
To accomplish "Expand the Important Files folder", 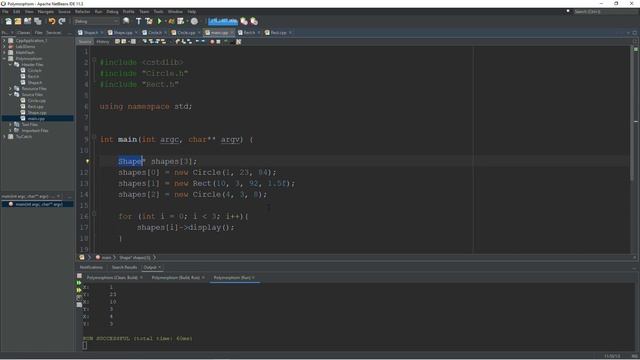I will pos(10,131).
